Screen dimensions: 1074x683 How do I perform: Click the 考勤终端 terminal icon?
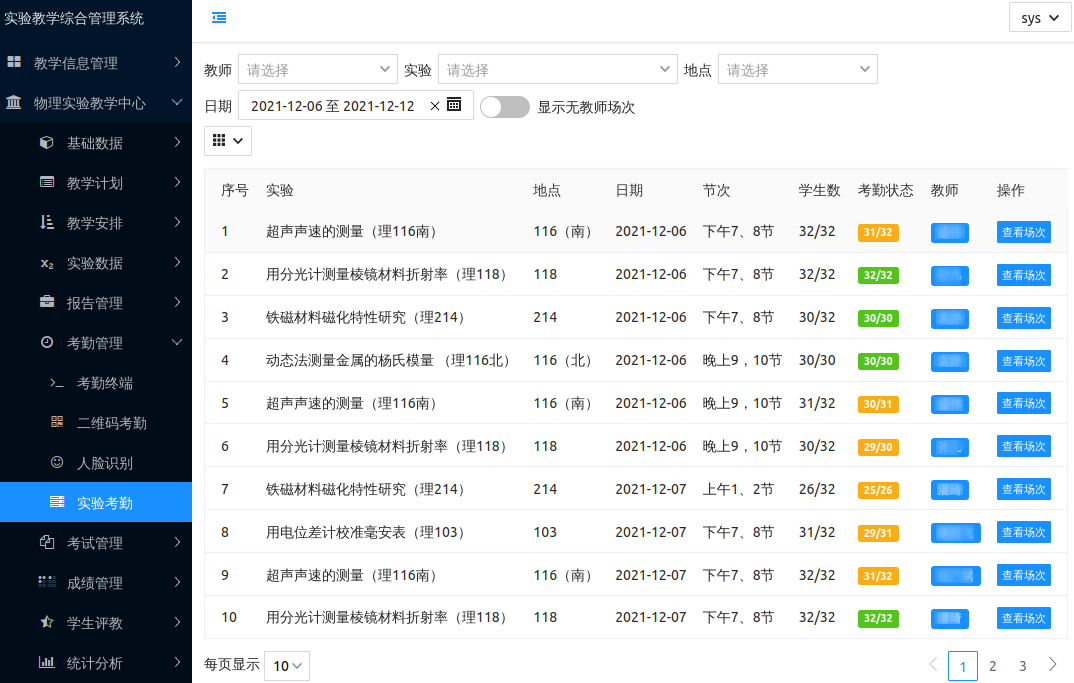(57, 383)
